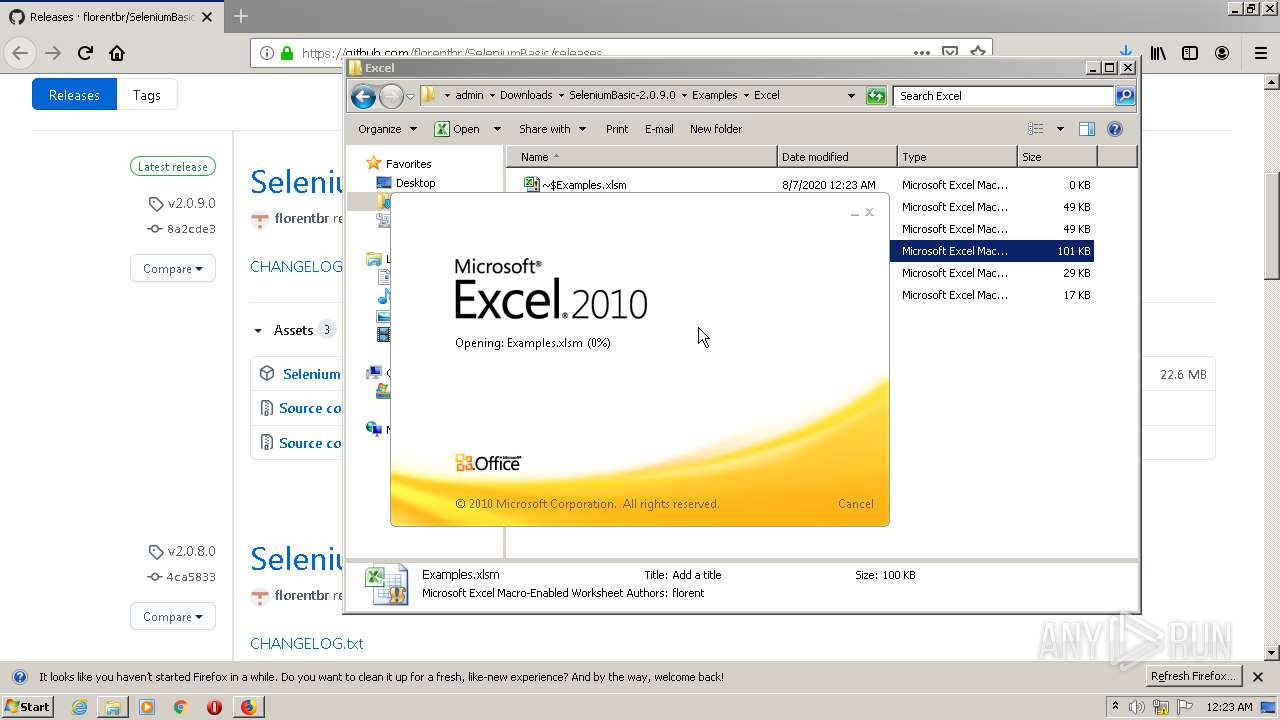Image resolution: width=1280 pixels, height=720 pixels.
Task: Switch to the Releases tab on GitHub
Action: point(74,95)
